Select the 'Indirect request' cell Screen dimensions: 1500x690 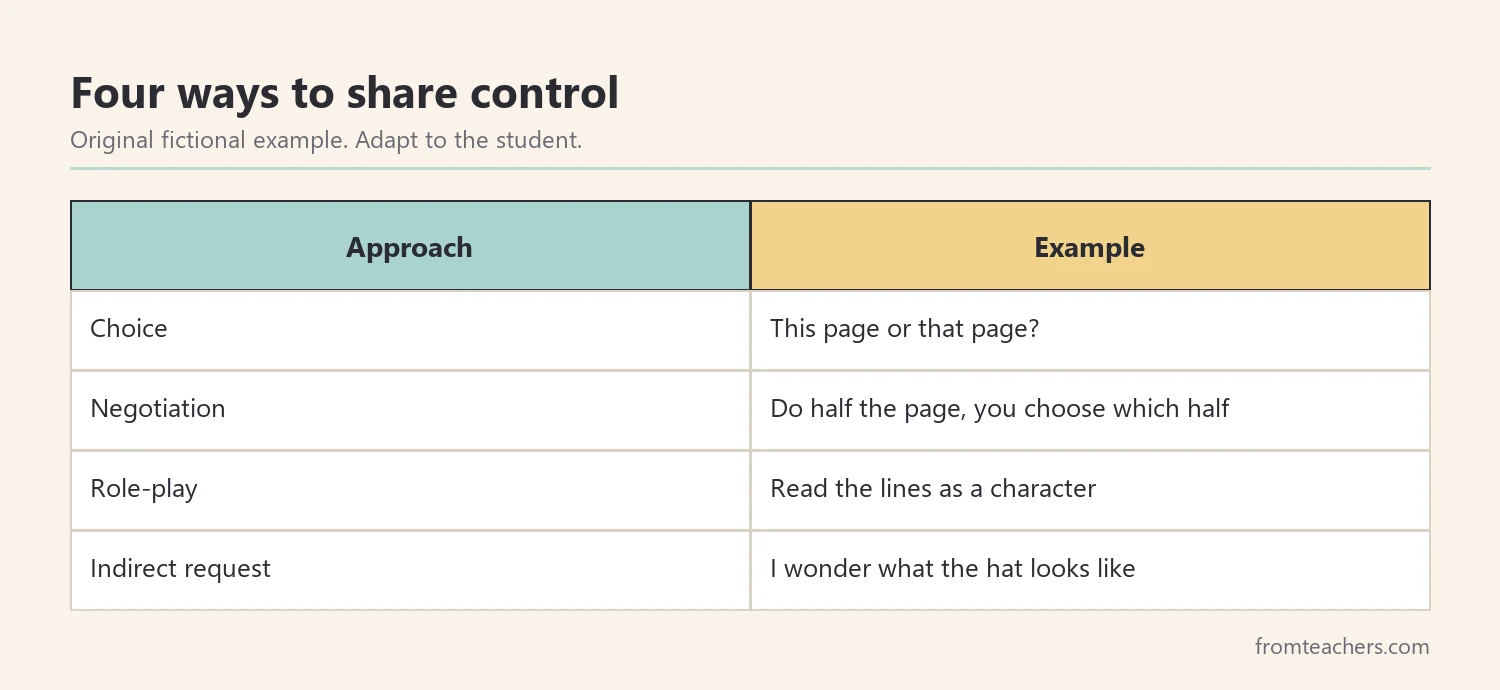pyautogui.click(x=410, y=570)
